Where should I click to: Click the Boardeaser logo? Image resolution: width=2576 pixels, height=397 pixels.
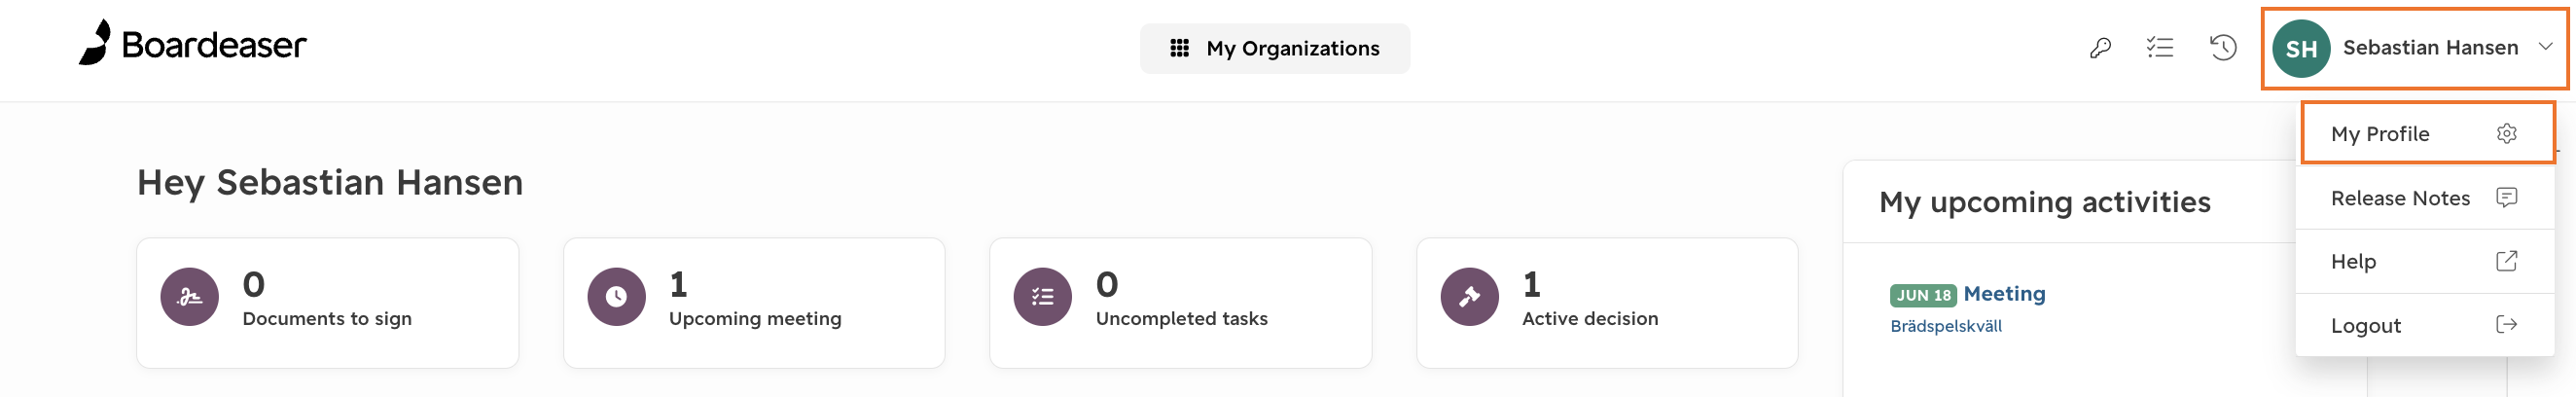[192, 43]
